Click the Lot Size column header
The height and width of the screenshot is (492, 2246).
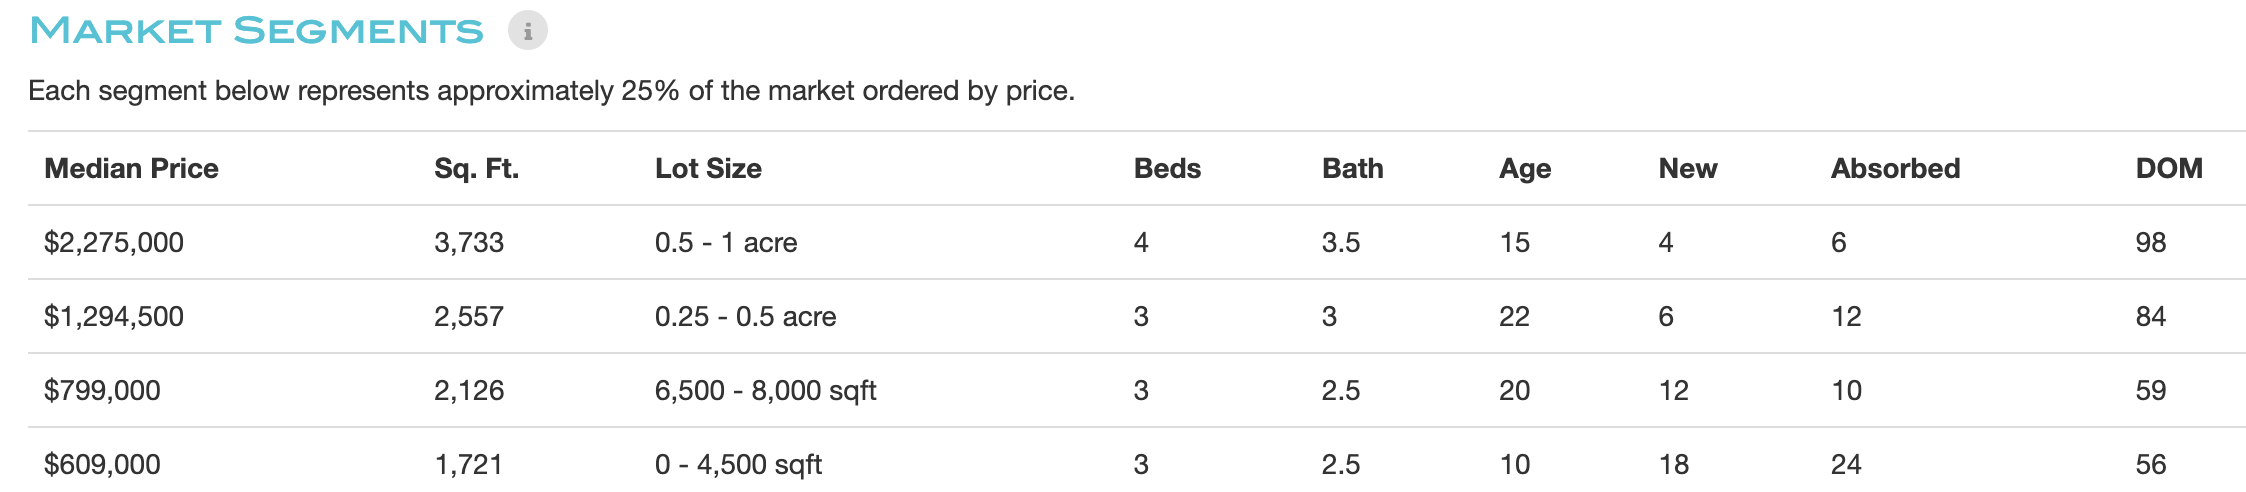(708, 168)
